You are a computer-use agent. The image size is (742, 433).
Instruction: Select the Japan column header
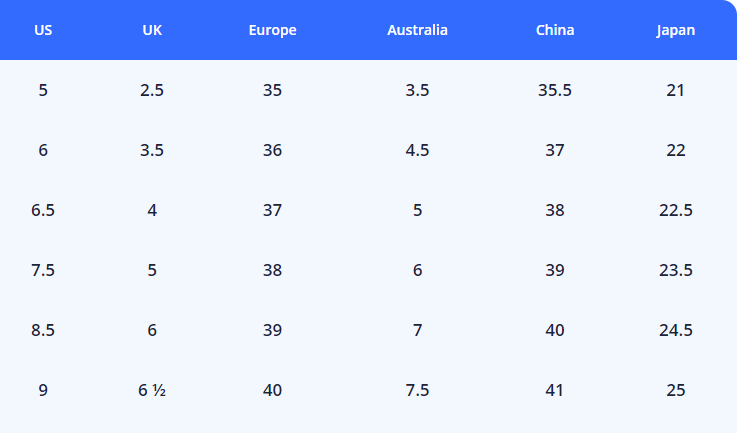[x=676, y=30]
